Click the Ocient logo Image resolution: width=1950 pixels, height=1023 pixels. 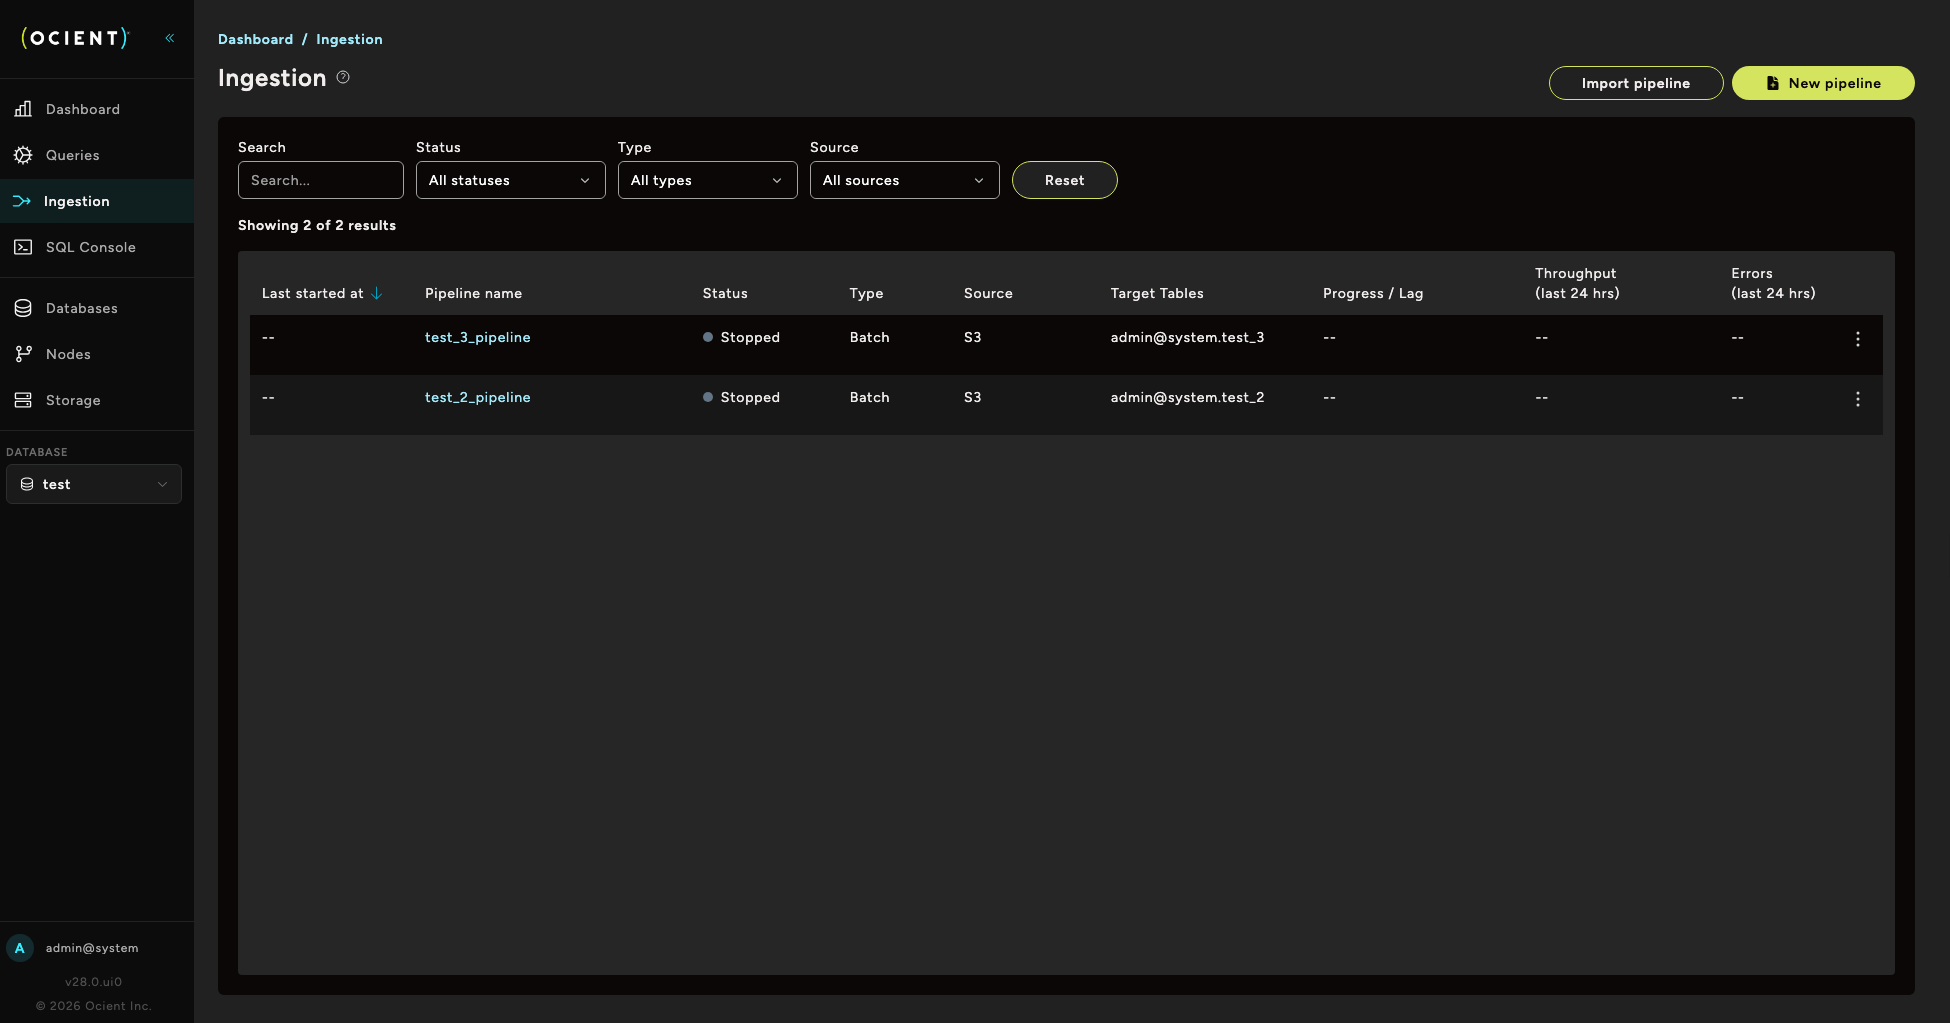(75, 38)
